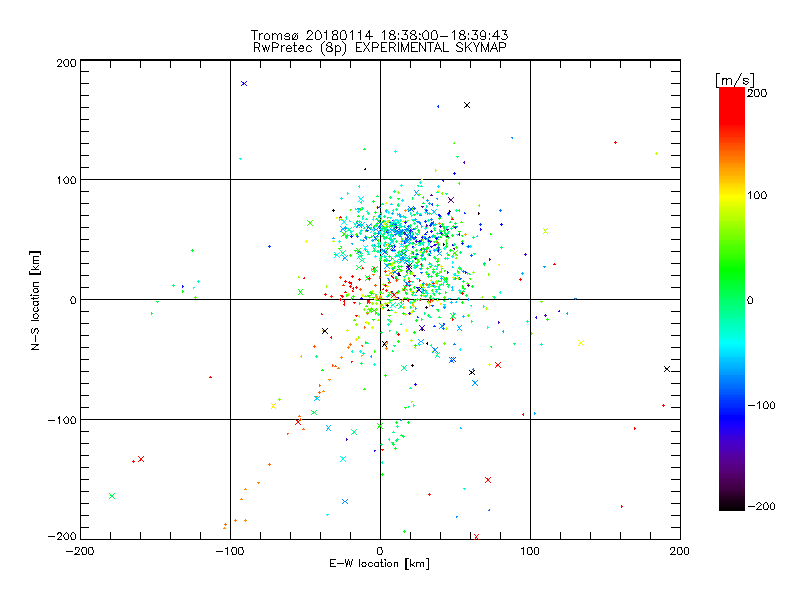
Task: Click the yellow-green X marker right of cluster
Action: pyautogui.click(x=545, y=231)
